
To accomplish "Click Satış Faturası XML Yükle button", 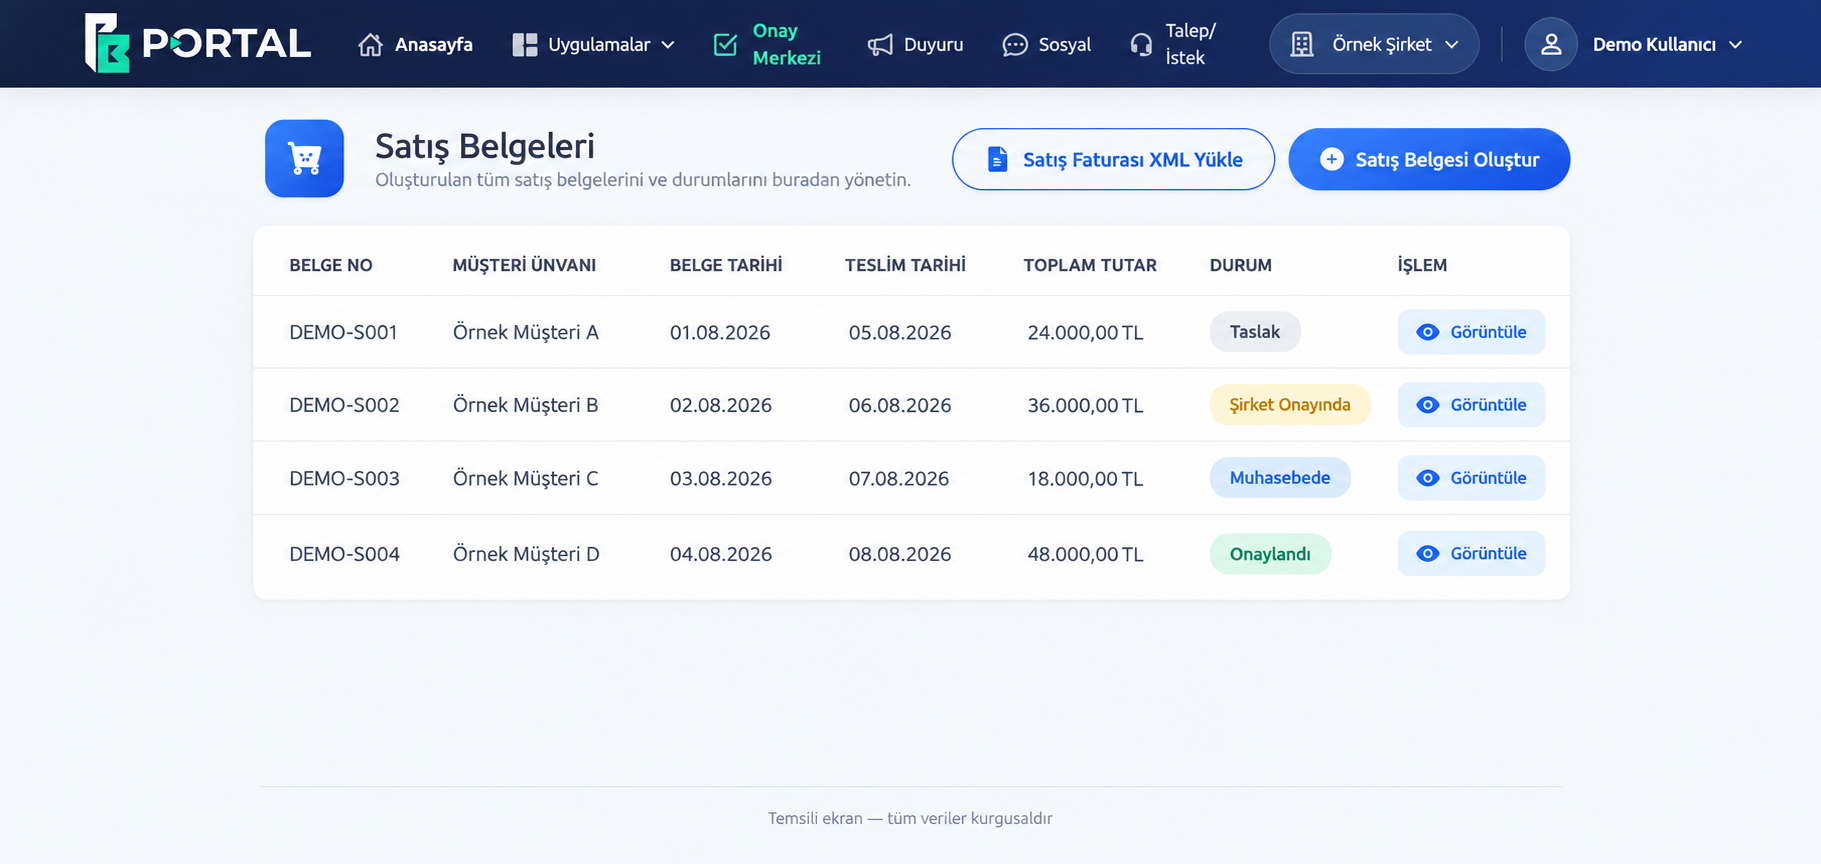I will point(1113,159).
